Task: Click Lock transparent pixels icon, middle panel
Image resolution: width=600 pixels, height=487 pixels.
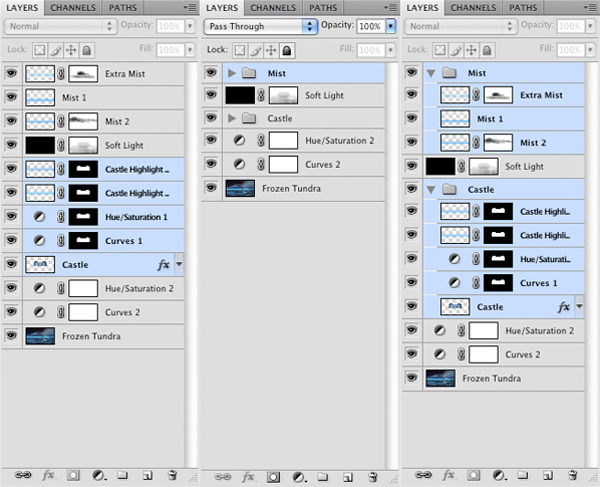Action: tap(240, 50)
